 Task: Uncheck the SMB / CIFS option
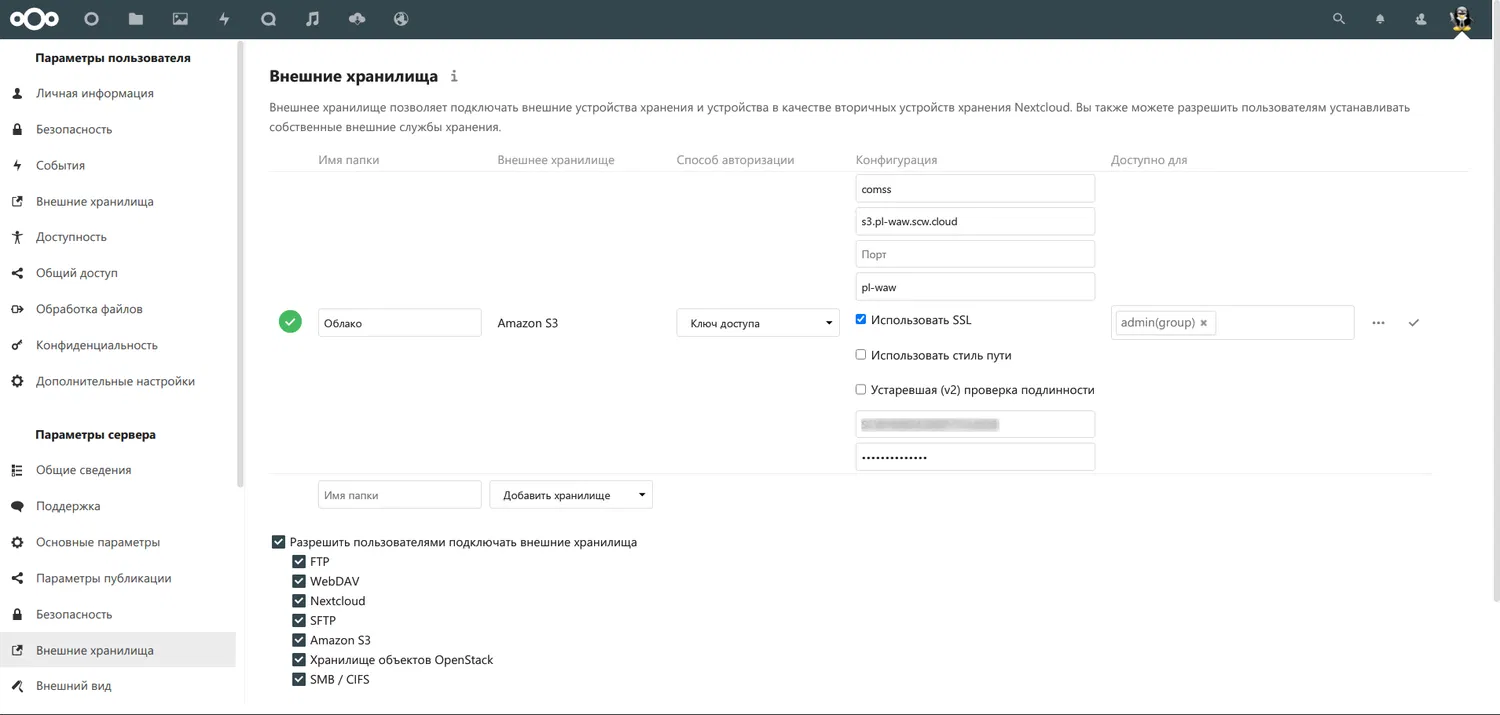(299, 679)
